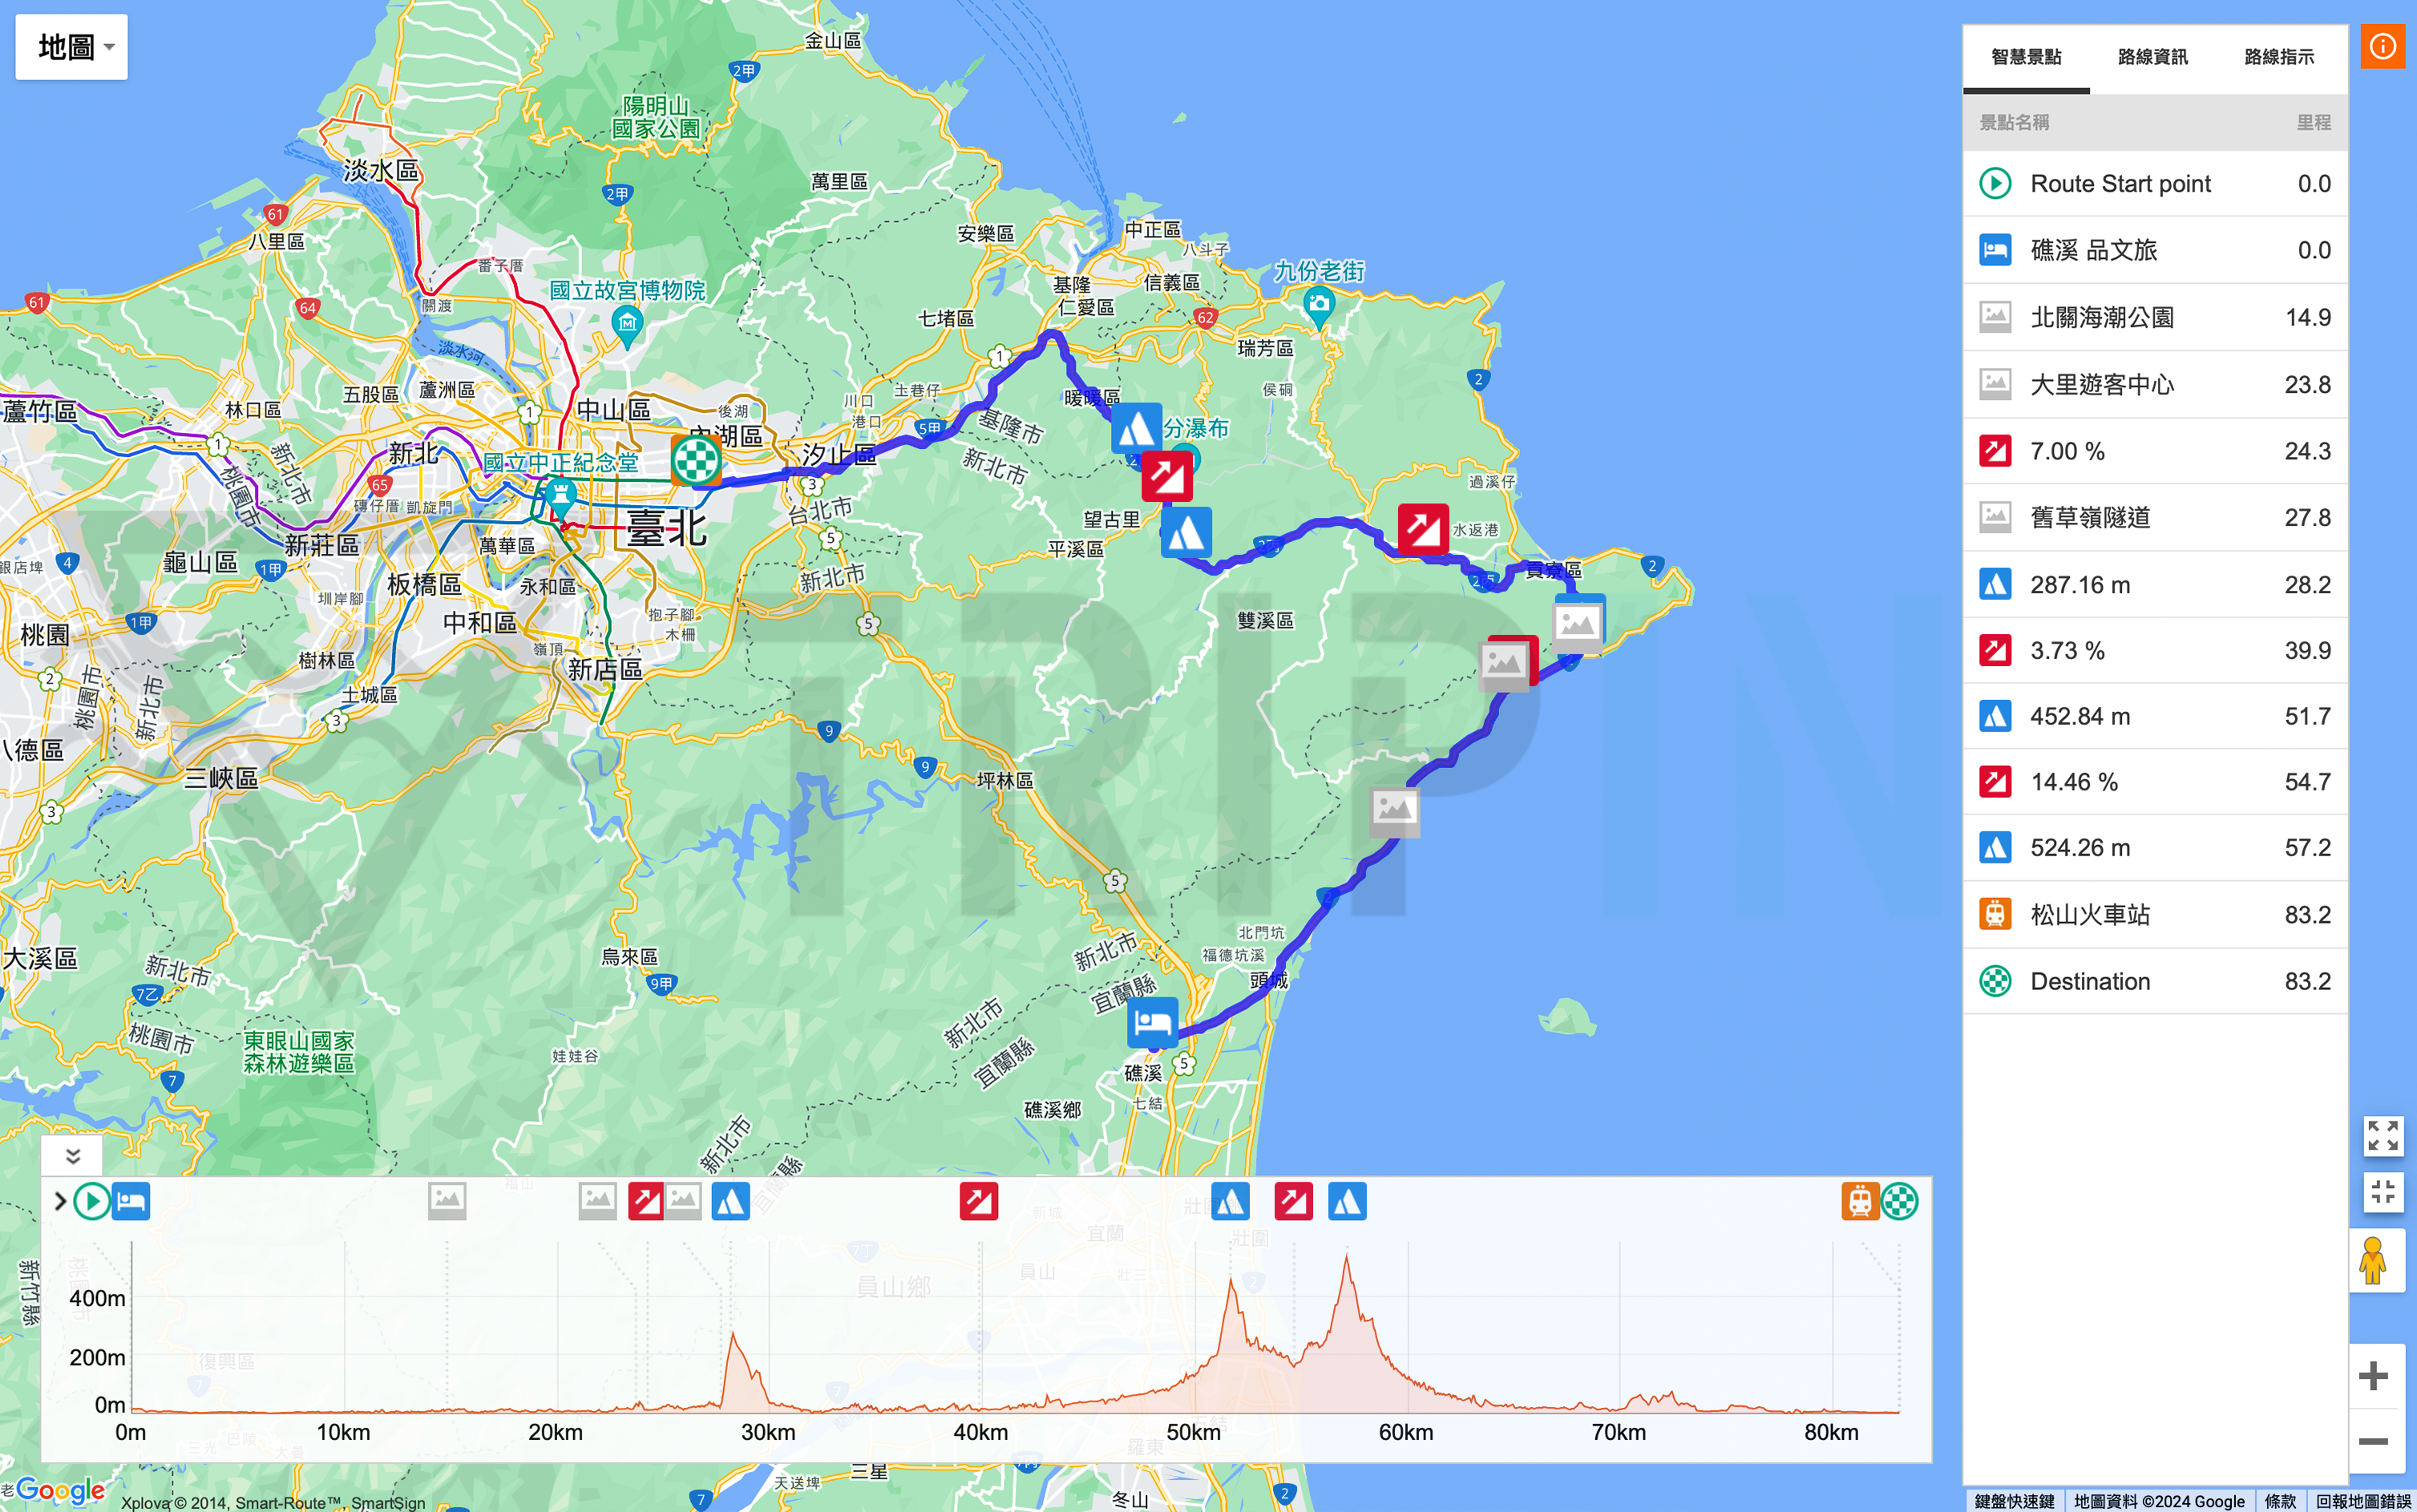Click the red slope icon beside 14.46 %
2417x1512 pixels.
pos(1995,782)
